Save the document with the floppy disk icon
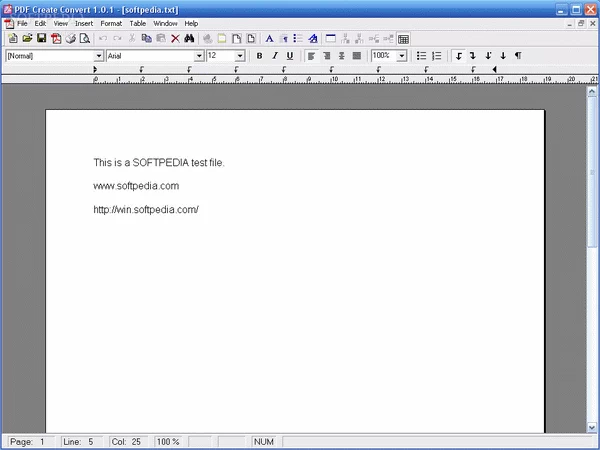Viewport: 600px width, 450px height. pos(41,38)
